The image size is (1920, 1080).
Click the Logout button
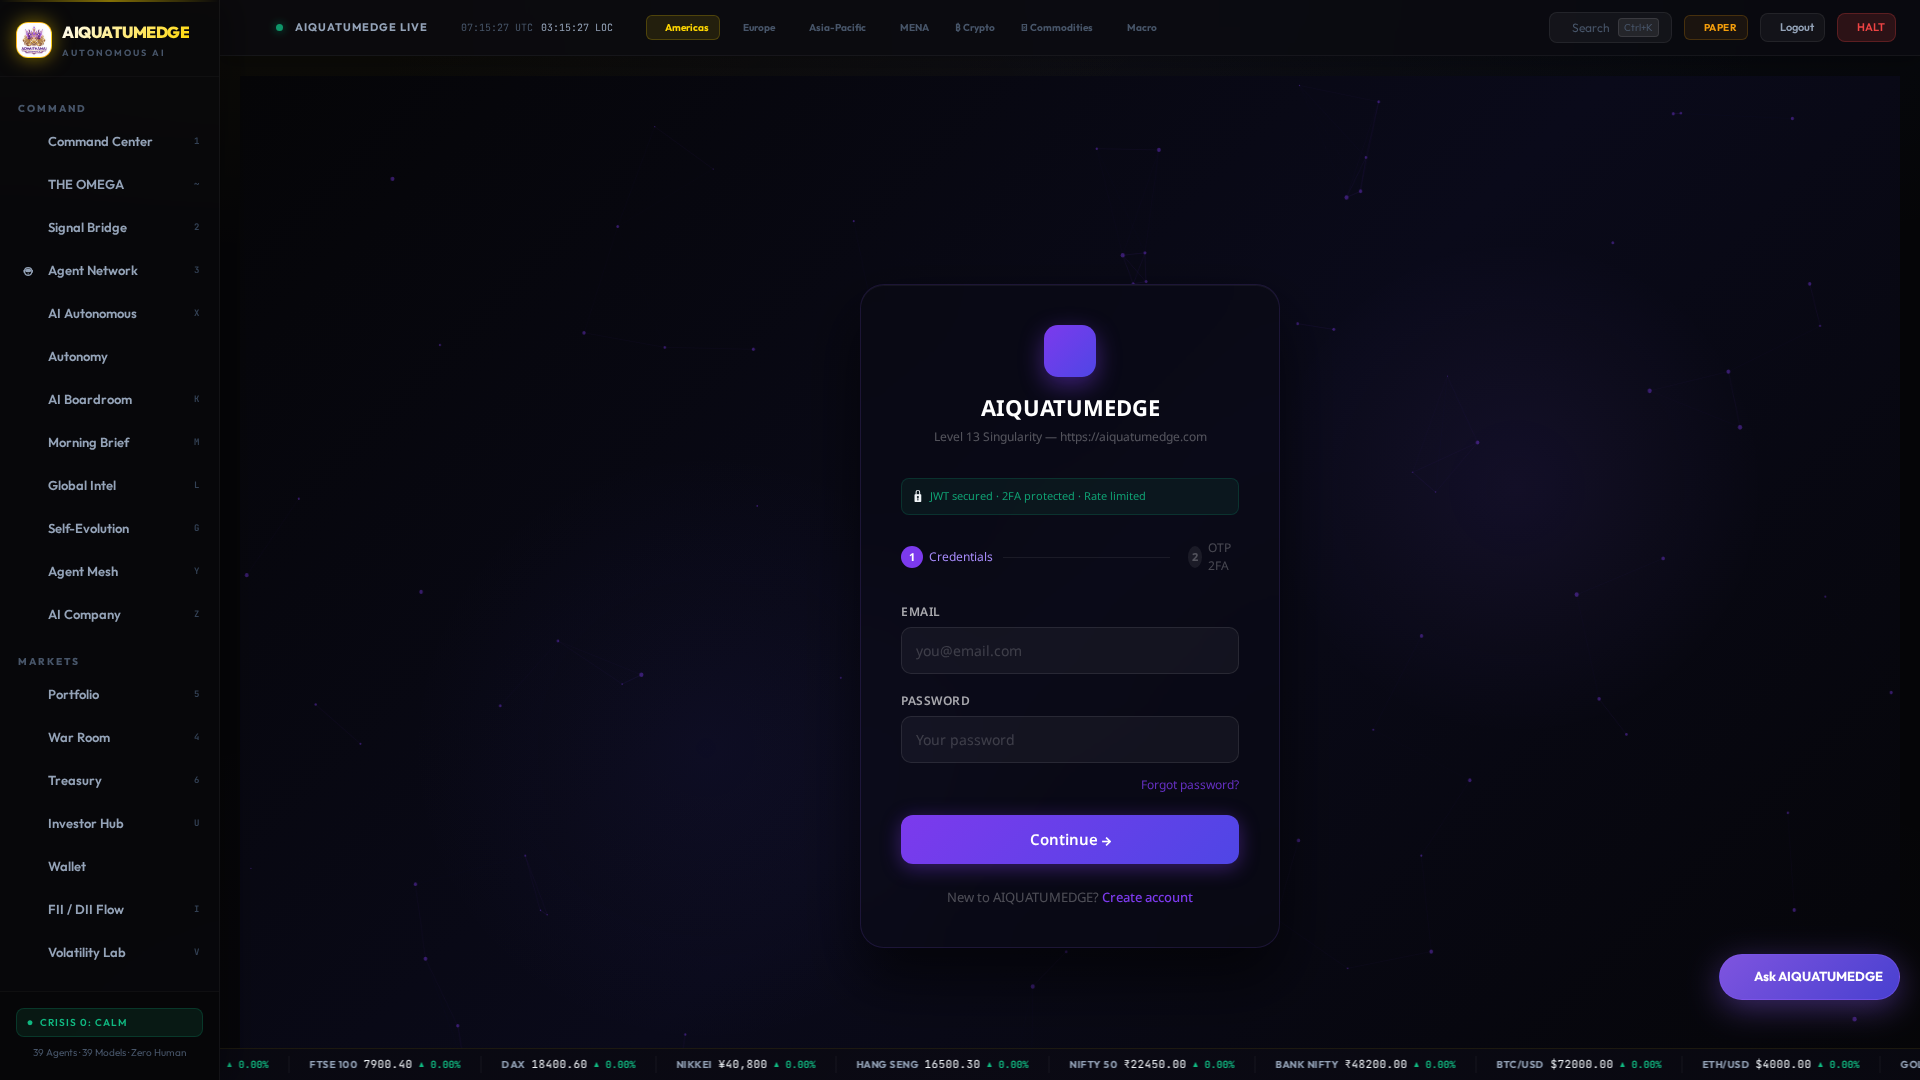click(x=1792, y=28)
